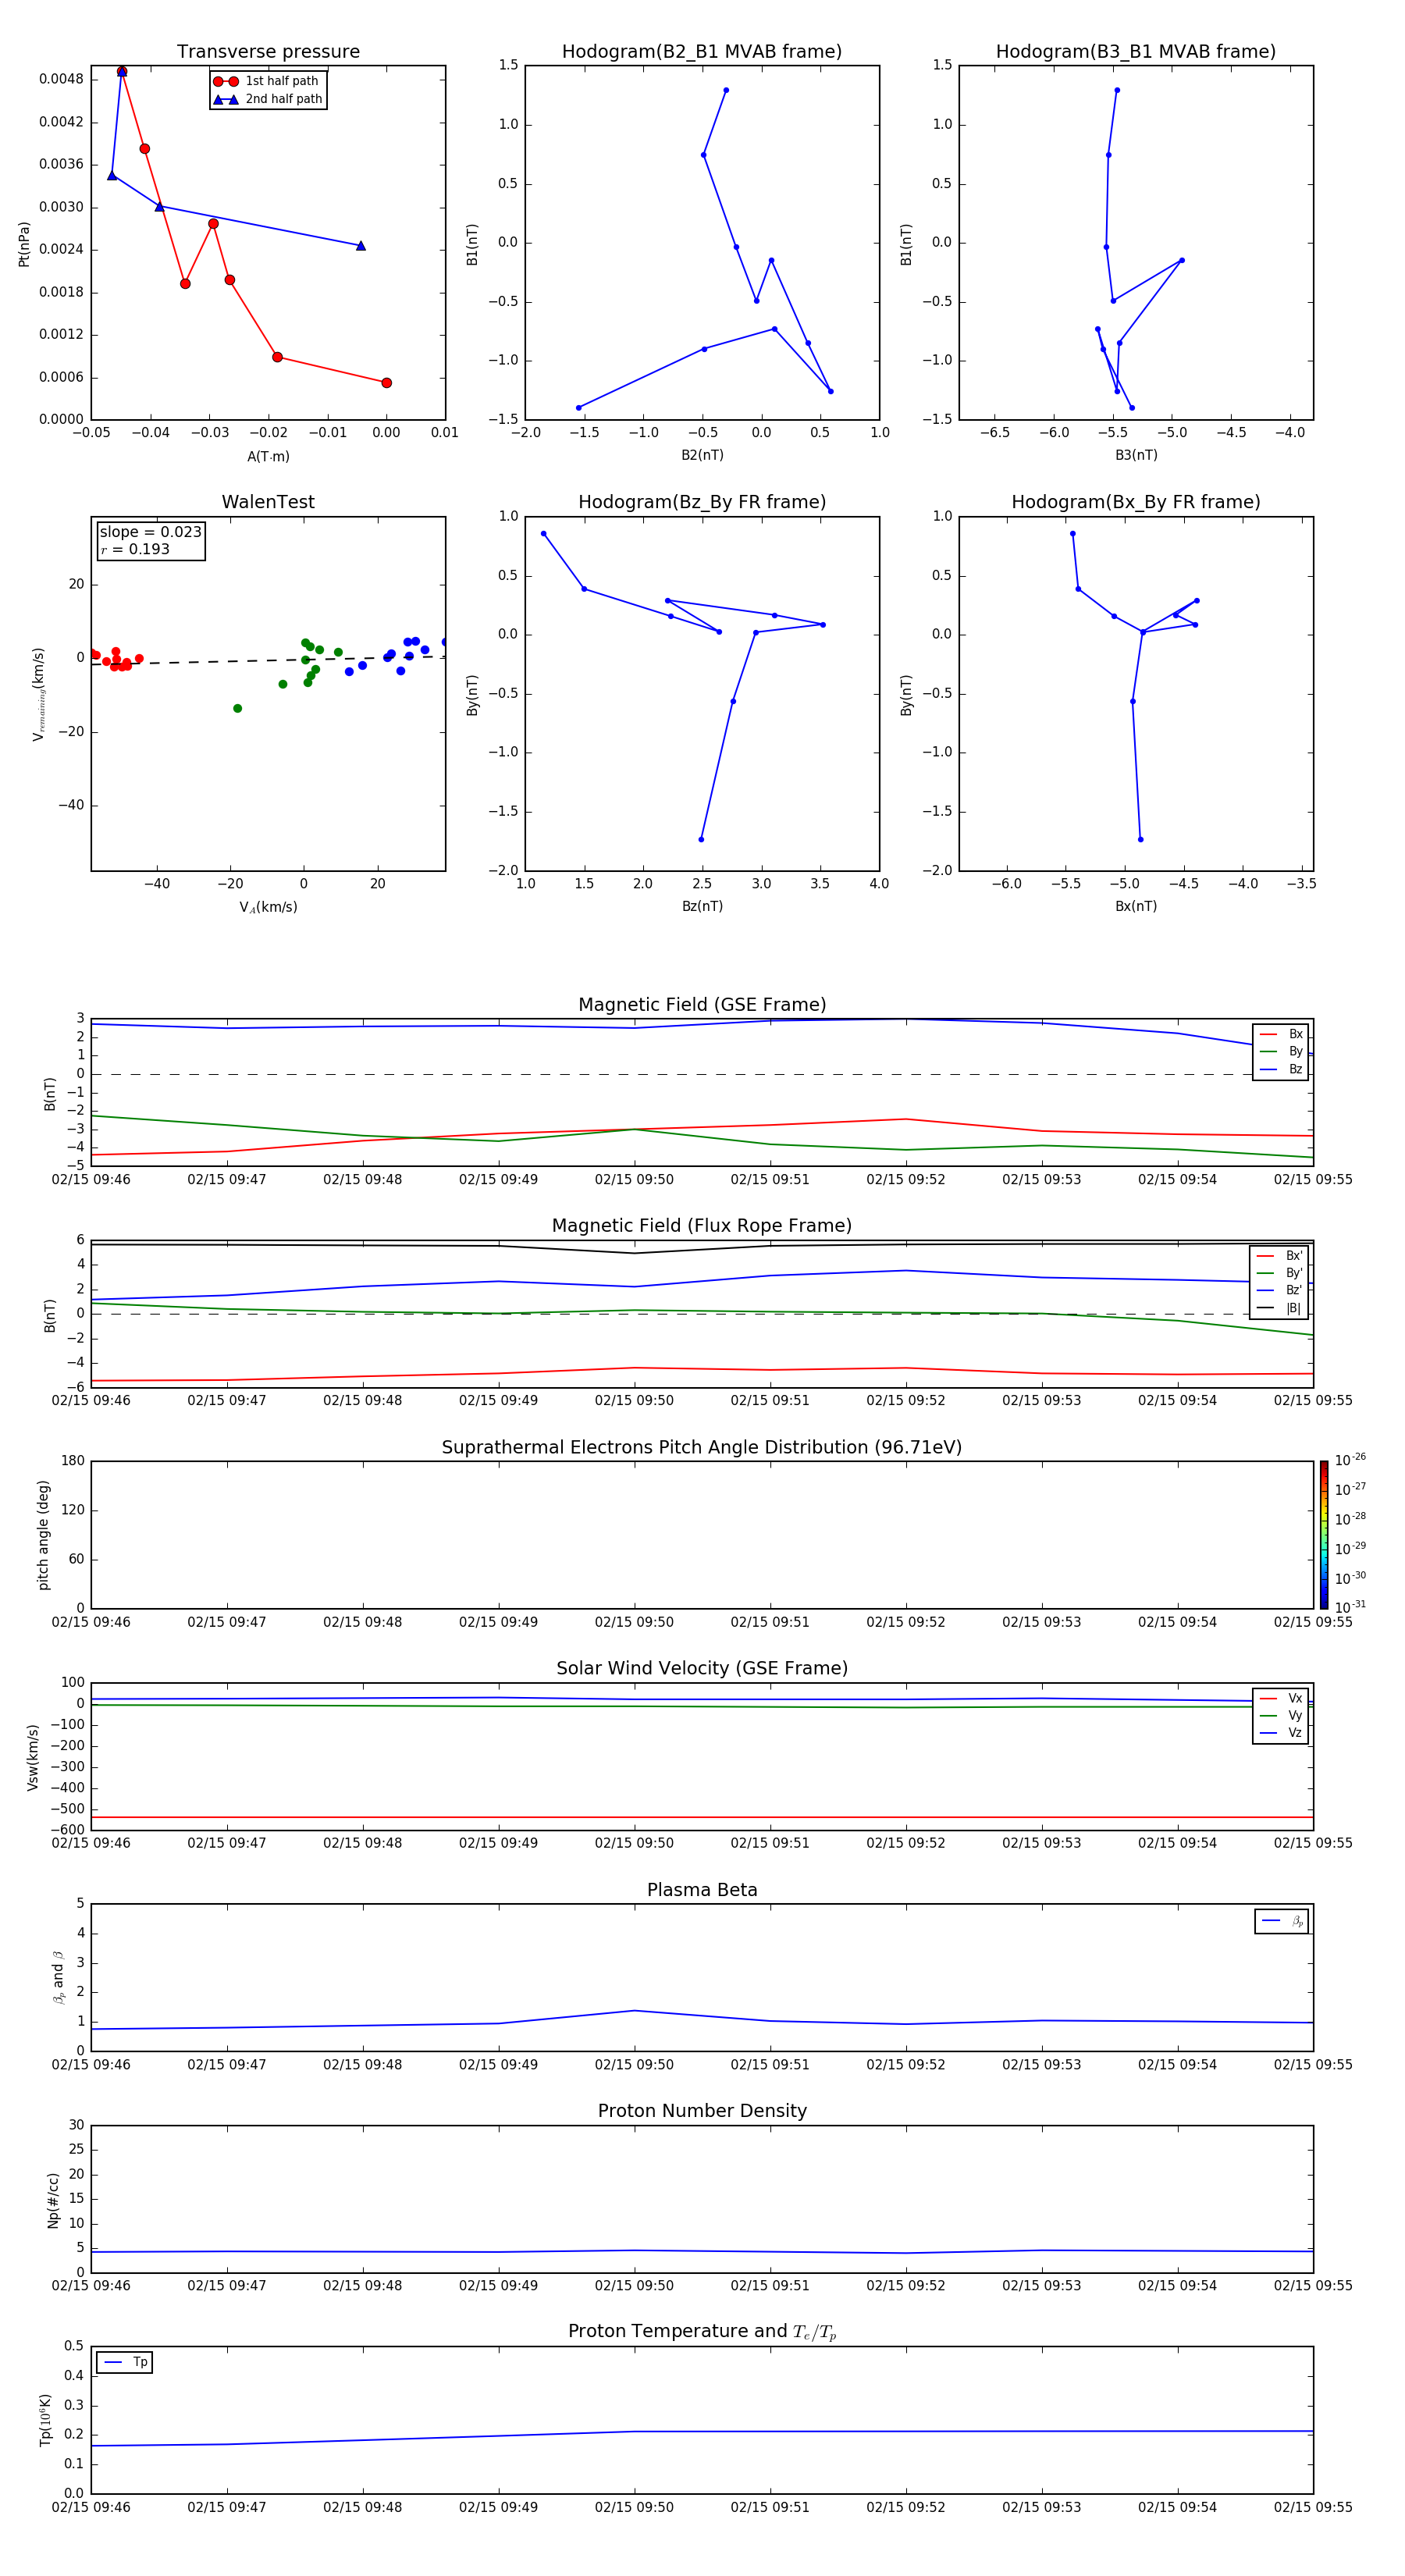Viewport: 1405px width, 2576px height.
Task: Click '02/15 09:46' tick under GSE magnetic field plot
Action: pyautogui.click(x=91, y=1179)
